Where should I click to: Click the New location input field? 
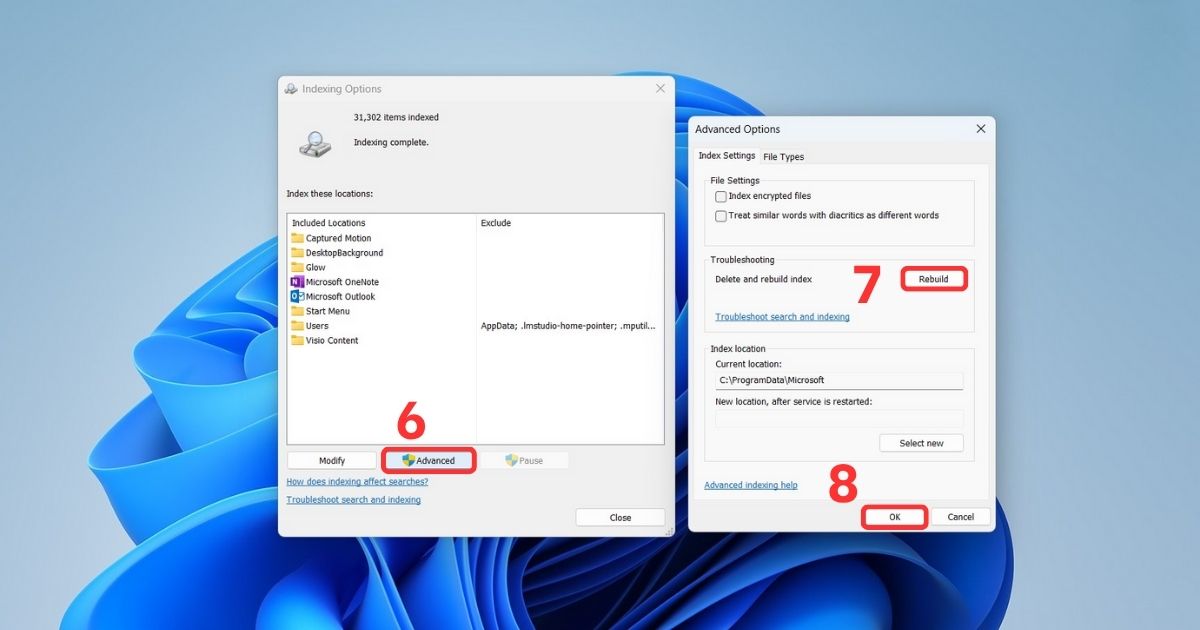click(x=838, y=418)
